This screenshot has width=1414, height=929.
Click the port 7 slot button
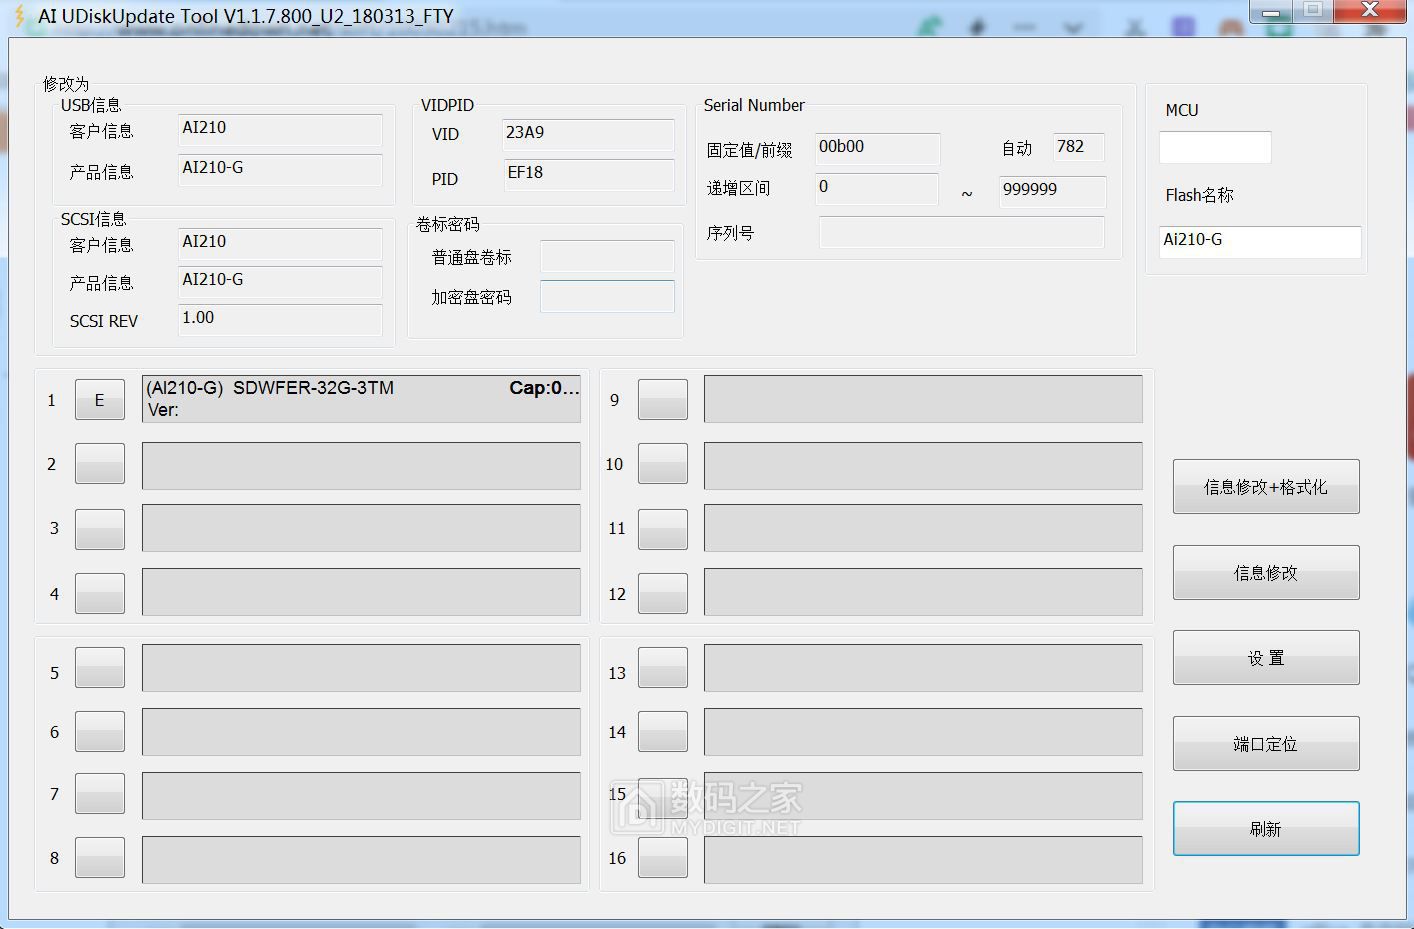[100, 793]
